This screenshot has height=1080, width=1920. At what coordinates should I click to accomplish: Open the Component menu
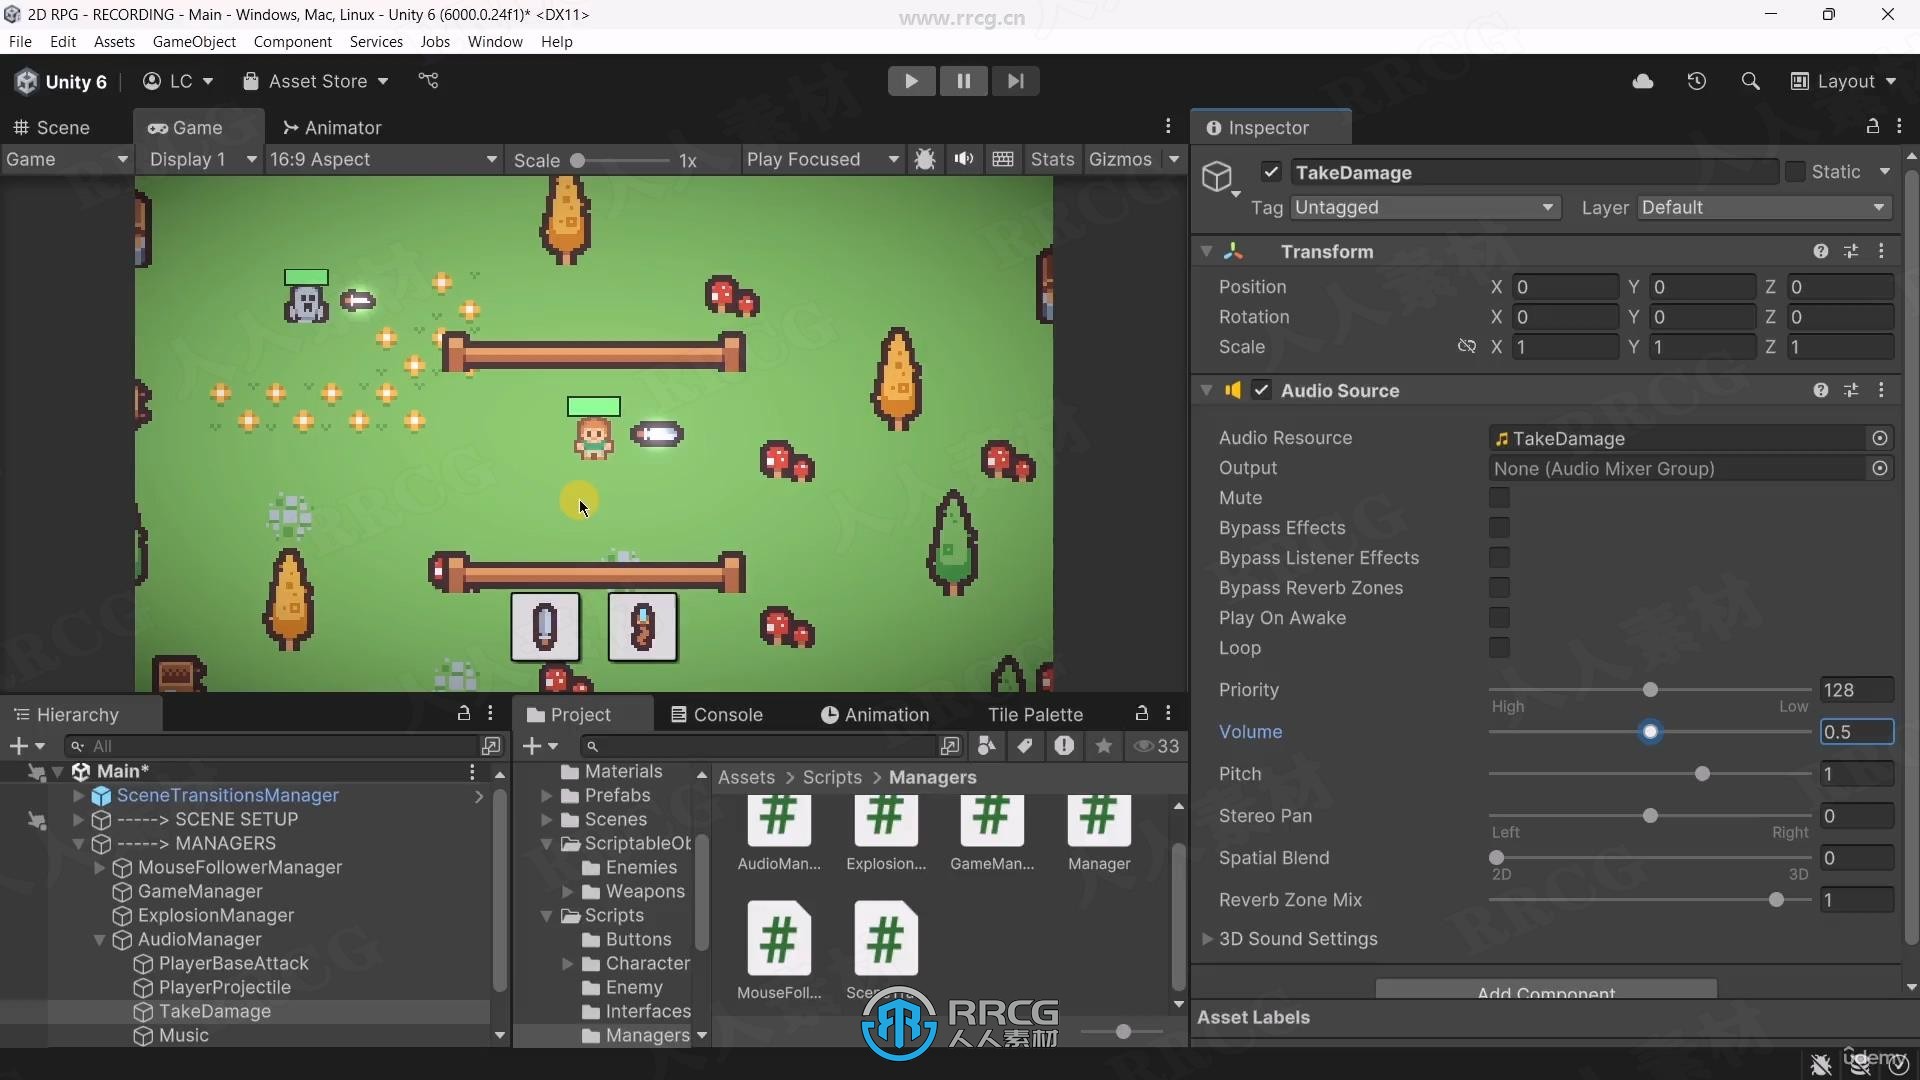tap(292, 42)
